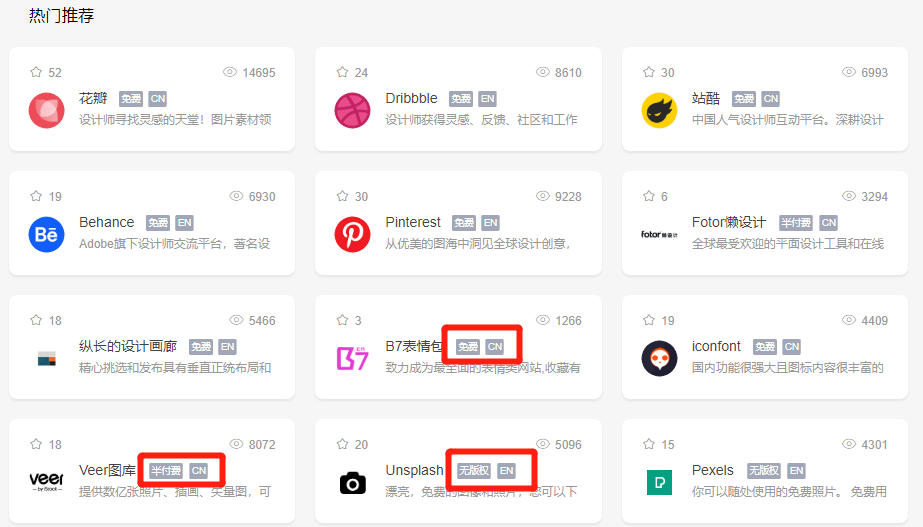Click the eye view icon on Dribbble card

pyautogui.click(x=542, y=72)
